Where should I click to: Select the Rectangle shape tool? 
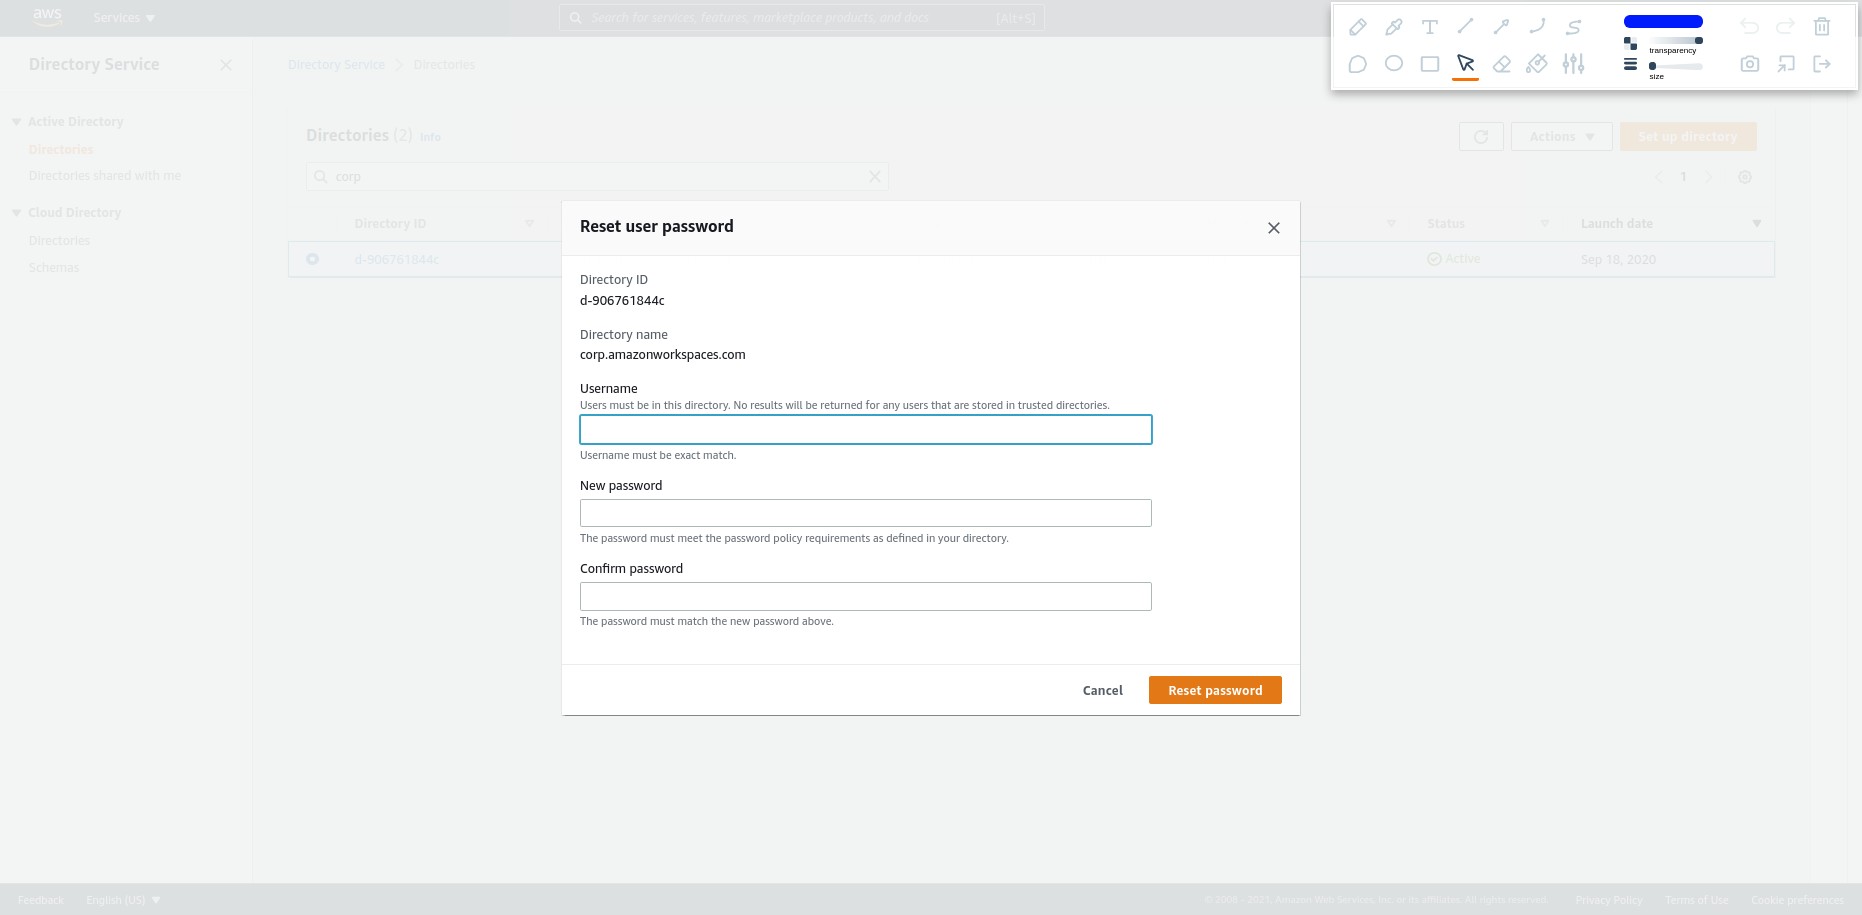coord(1429,63)
